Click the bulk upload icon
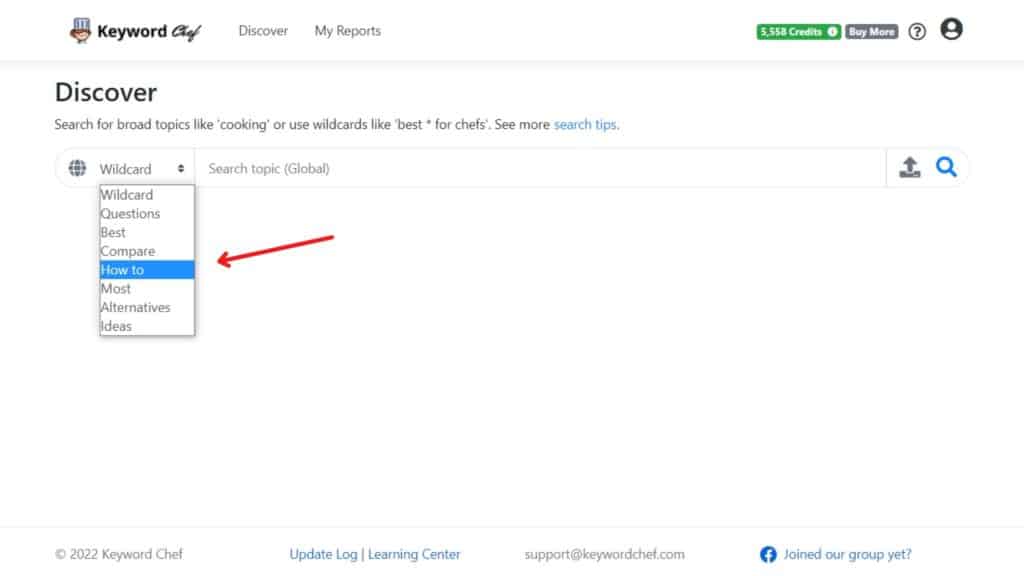1024x576 pixels. point(910,167)
